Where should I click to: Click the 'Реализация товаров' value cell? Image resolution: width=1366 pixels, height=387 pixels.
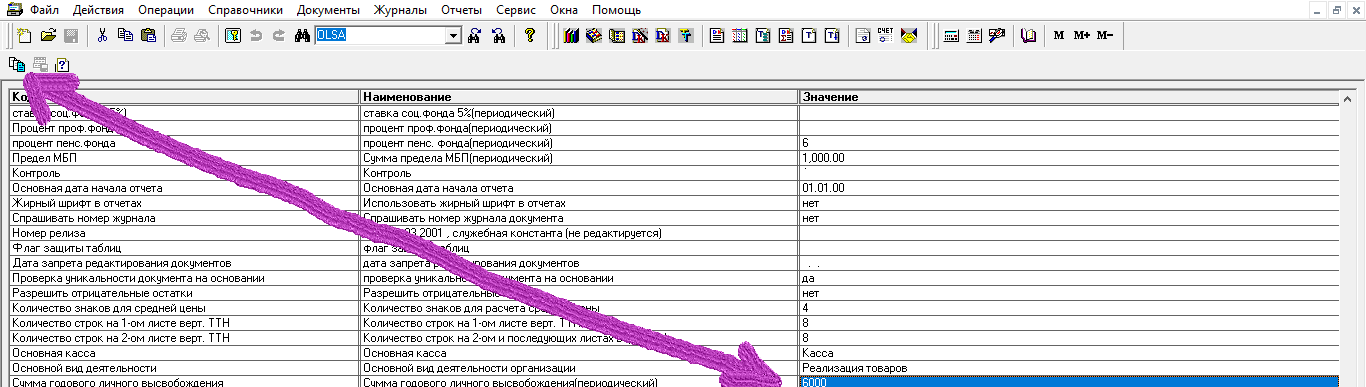1068,368
